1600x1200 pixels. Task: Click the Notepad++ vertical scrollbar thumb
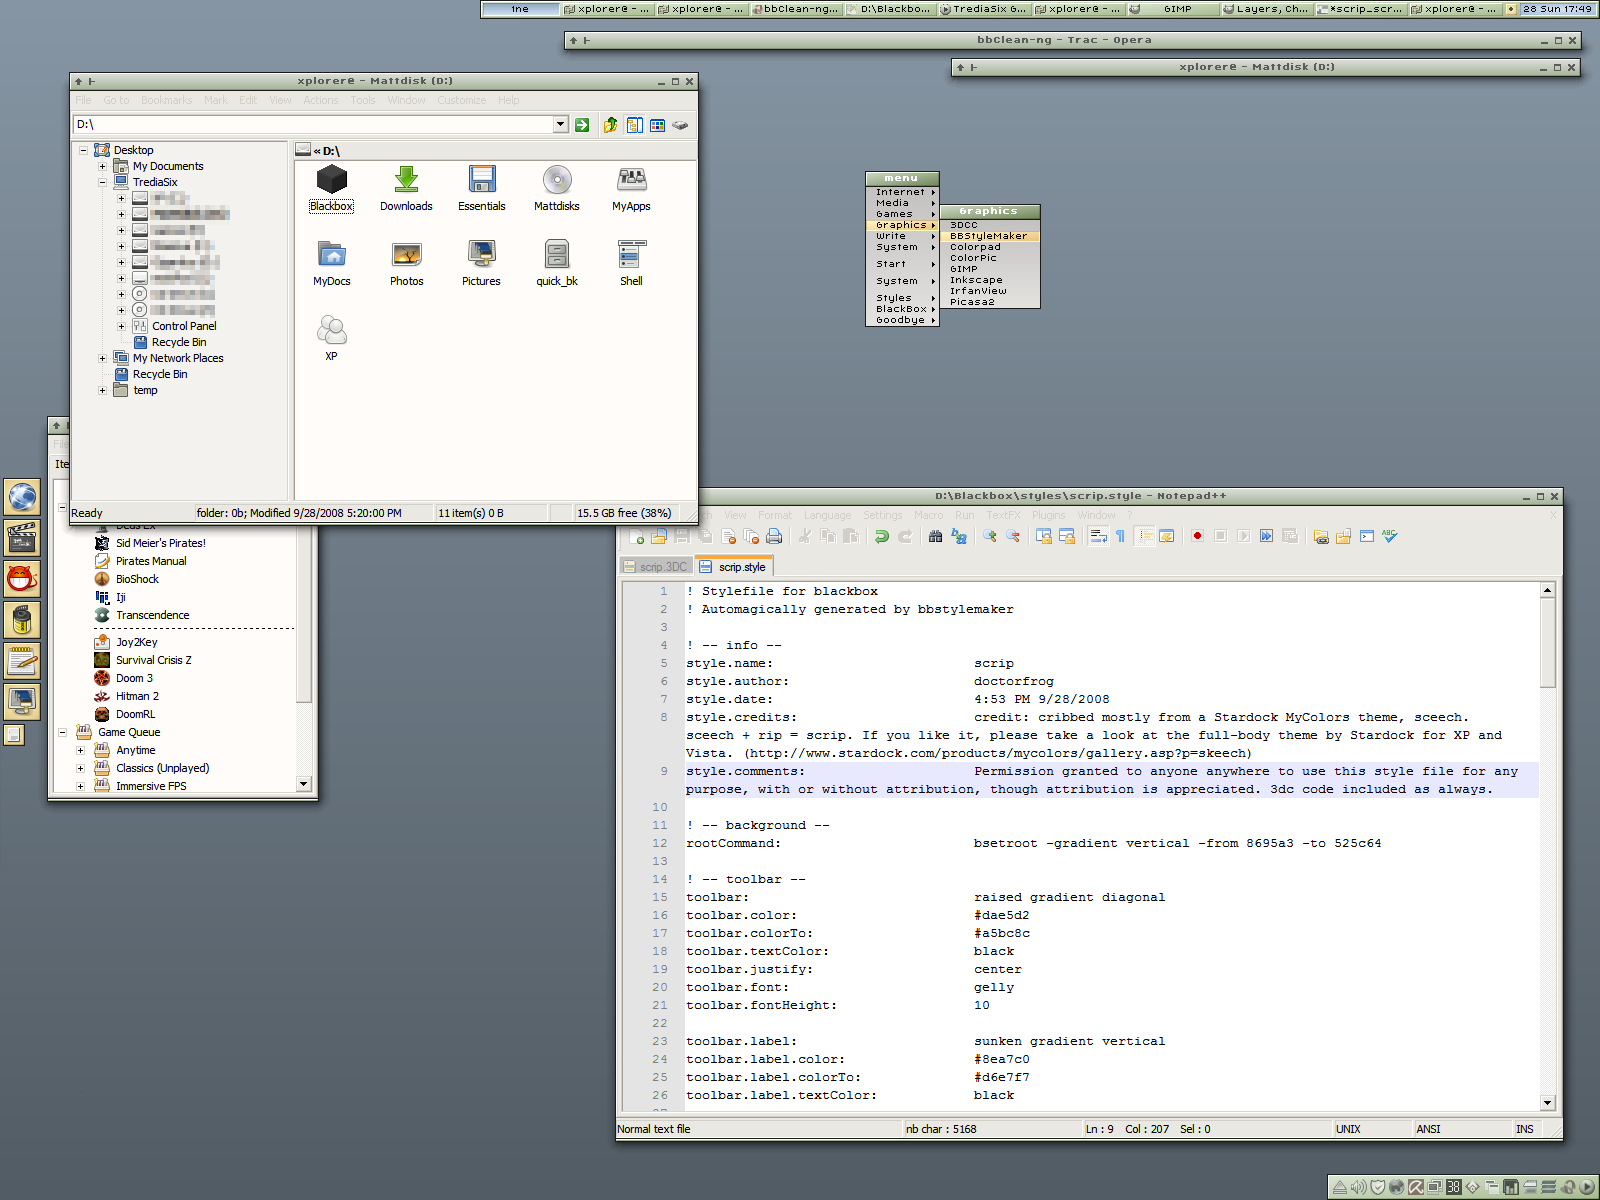(1548, 642)
